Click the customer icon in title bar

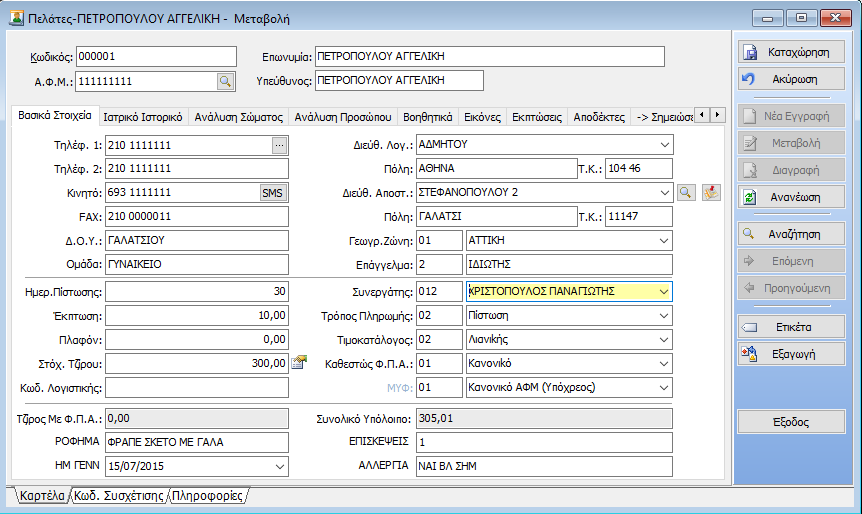point(16,18)
